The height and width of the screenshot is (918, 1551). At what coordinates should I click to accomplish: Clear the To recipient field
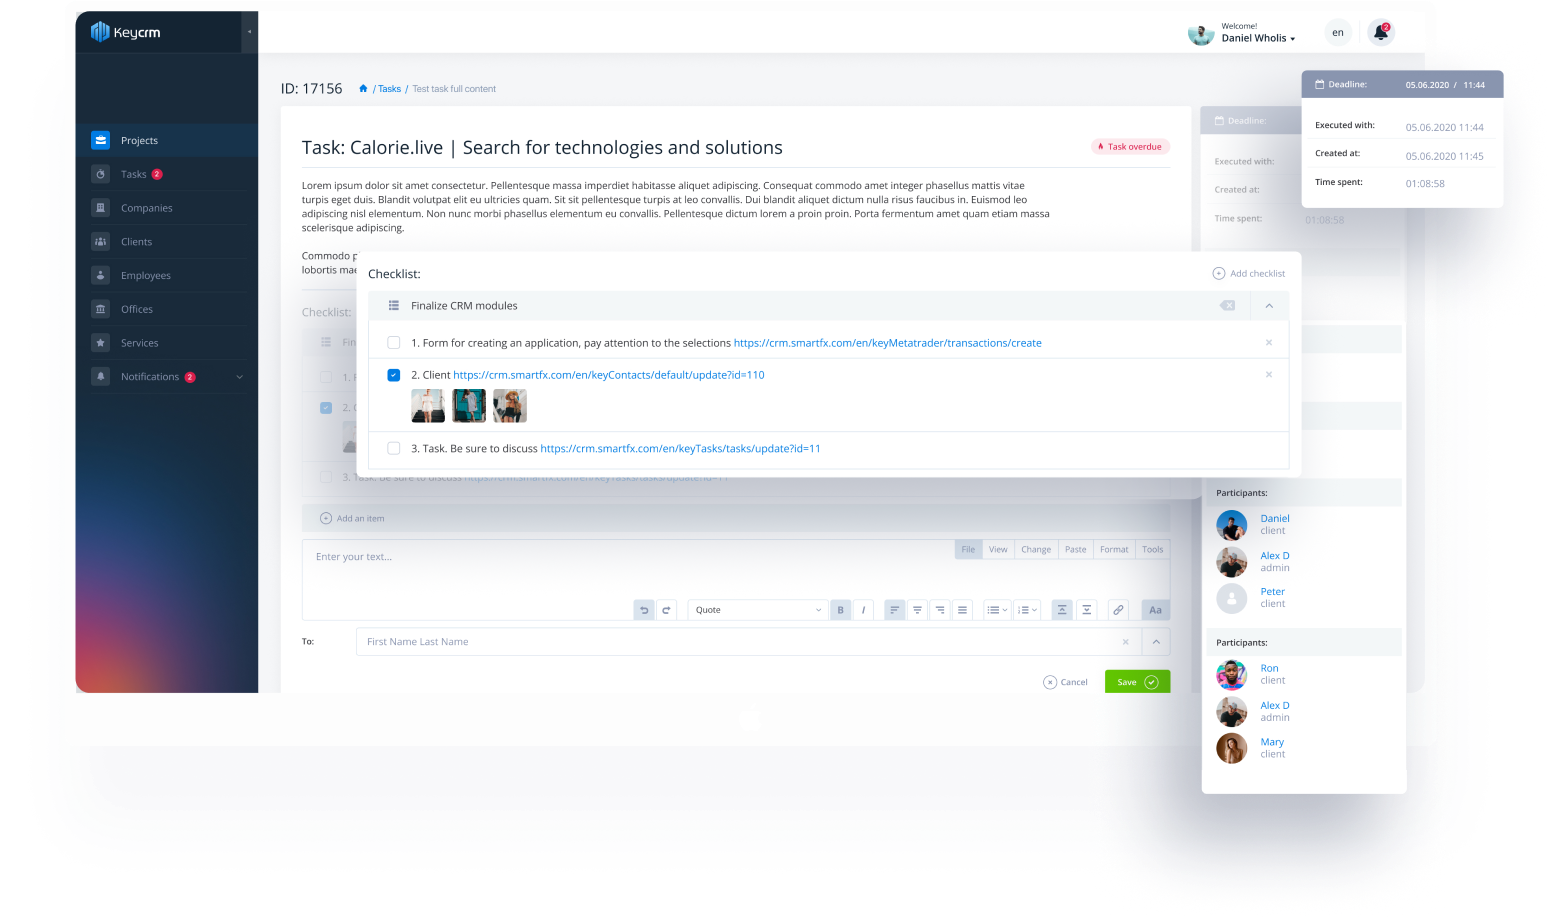tap(1125, 642)
